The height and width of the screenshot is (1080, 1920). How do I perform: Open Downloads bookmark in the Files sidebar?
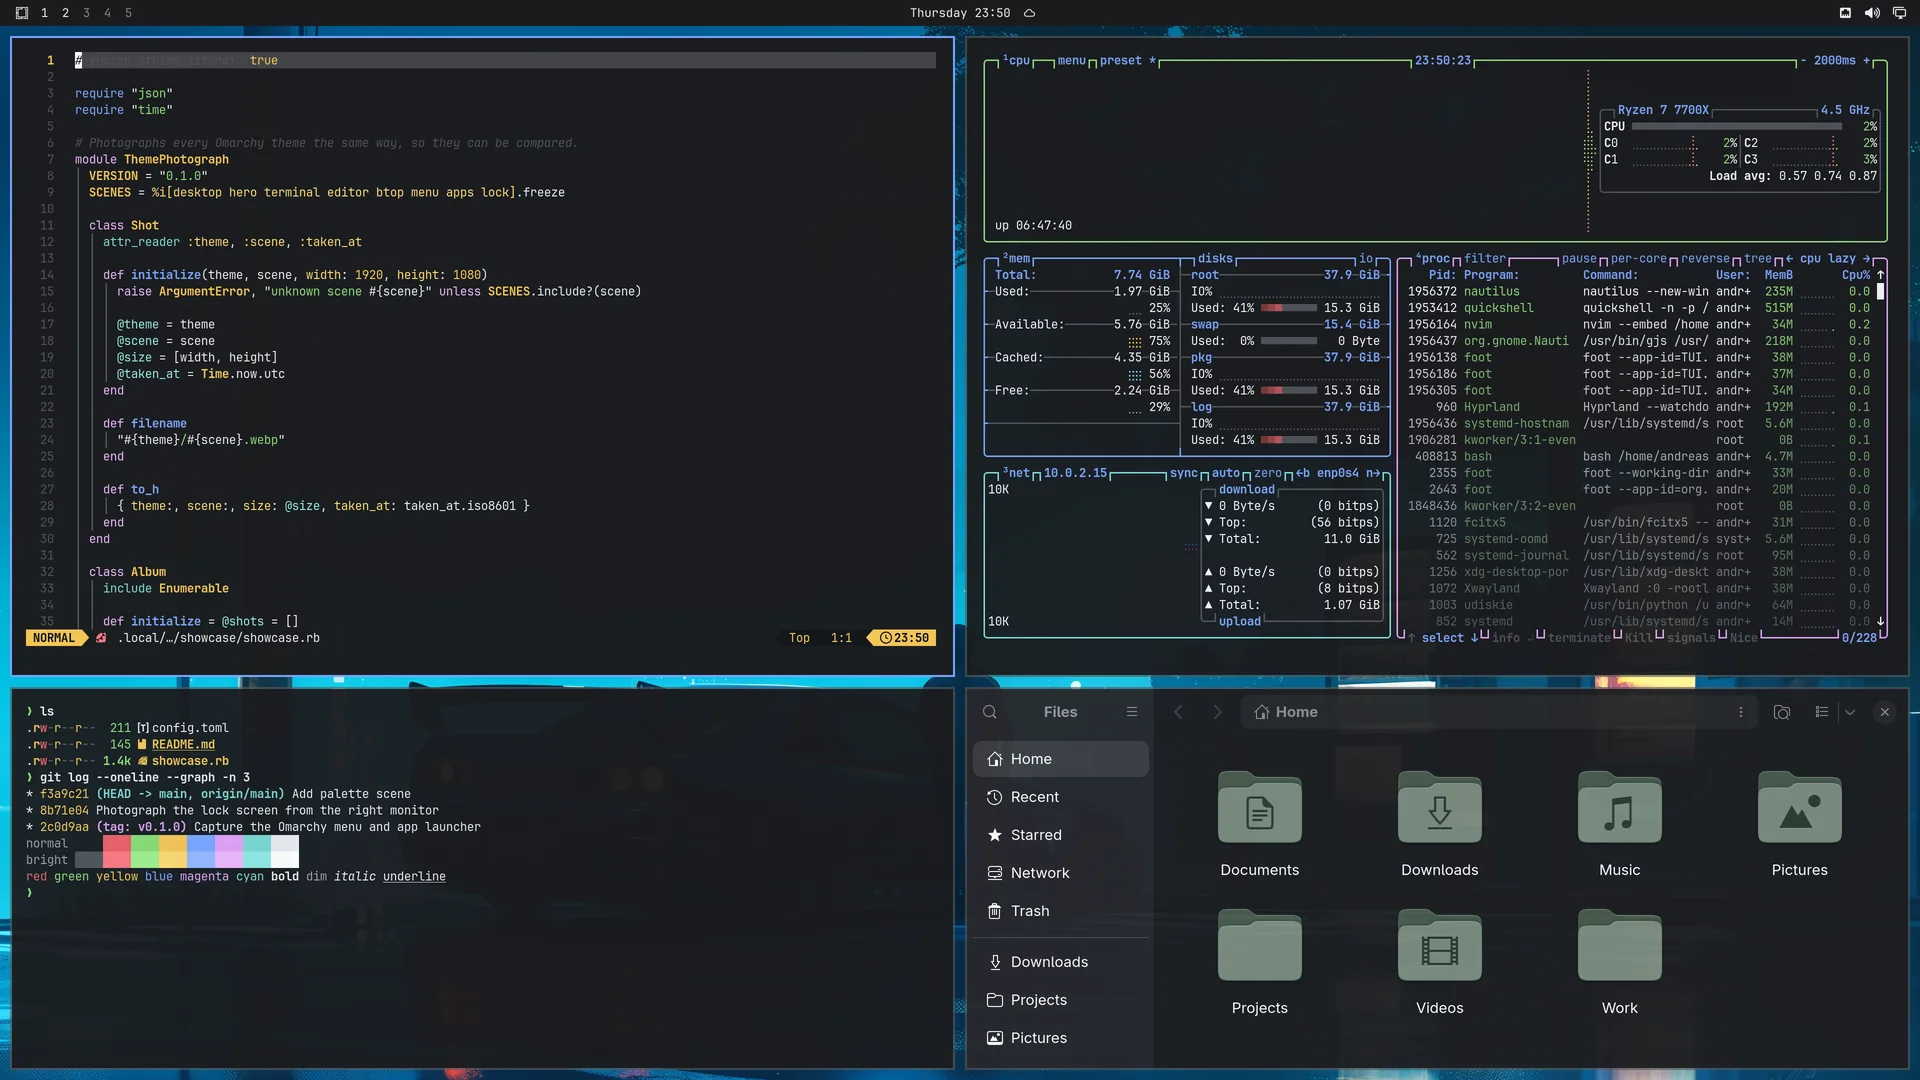[x=1061, y=962]
